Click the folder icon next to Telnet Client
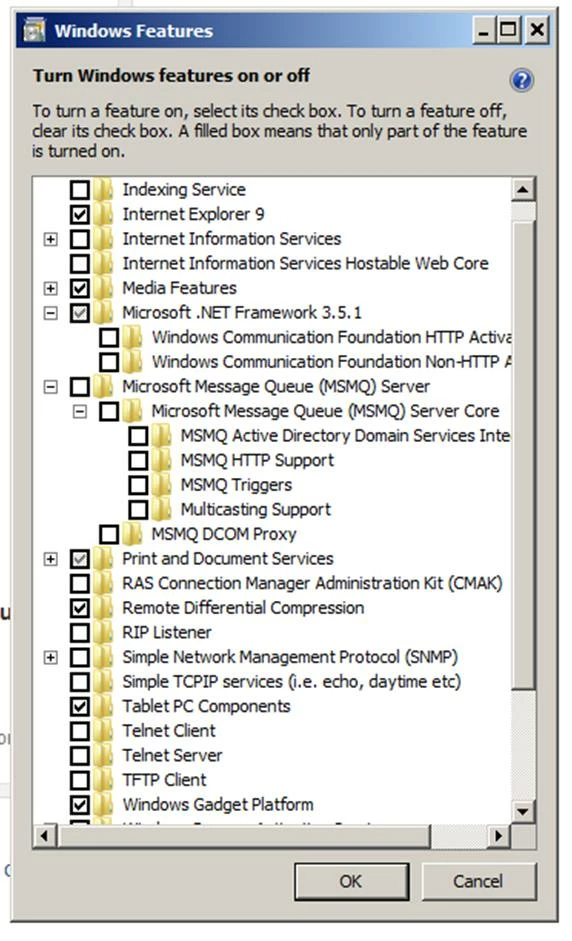This screenshot has width=572, height=941. [x=103, y=731]
